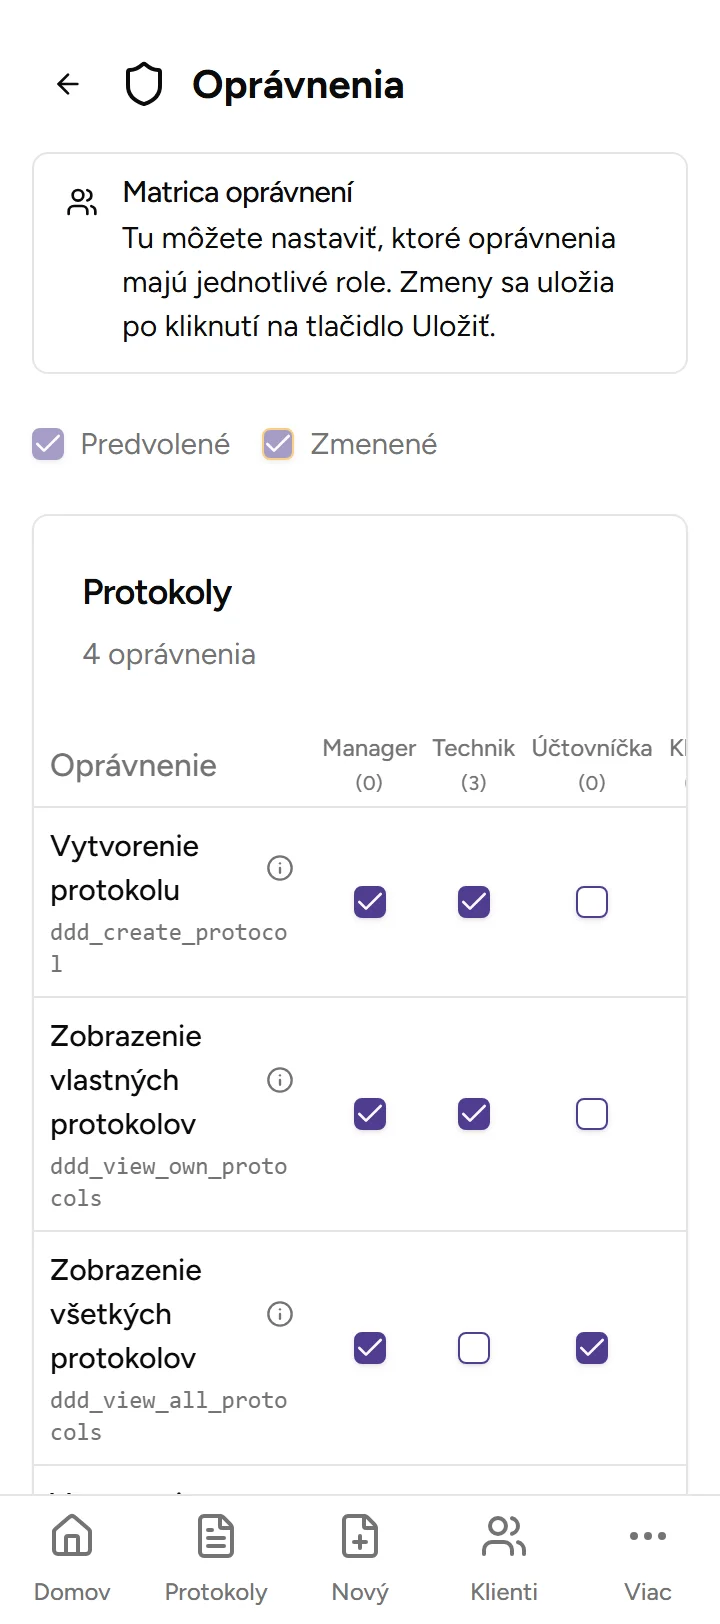This screenshot has width=720, height=1624.
Task: Tap the back arrow next to Oprávnenia
Action: click(66, 84)
